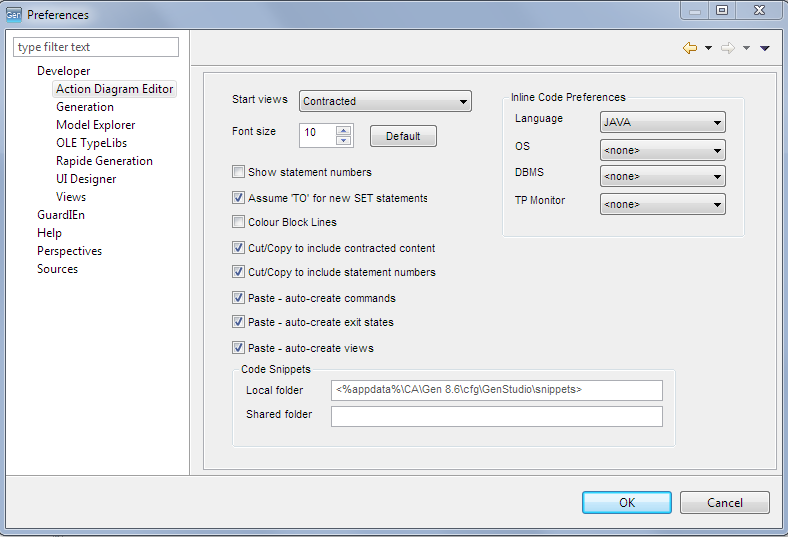Click the back navigation arrow icon
The height and width of the screenshot is (537, 788).
pyautogui.click(x=690, y=48)
